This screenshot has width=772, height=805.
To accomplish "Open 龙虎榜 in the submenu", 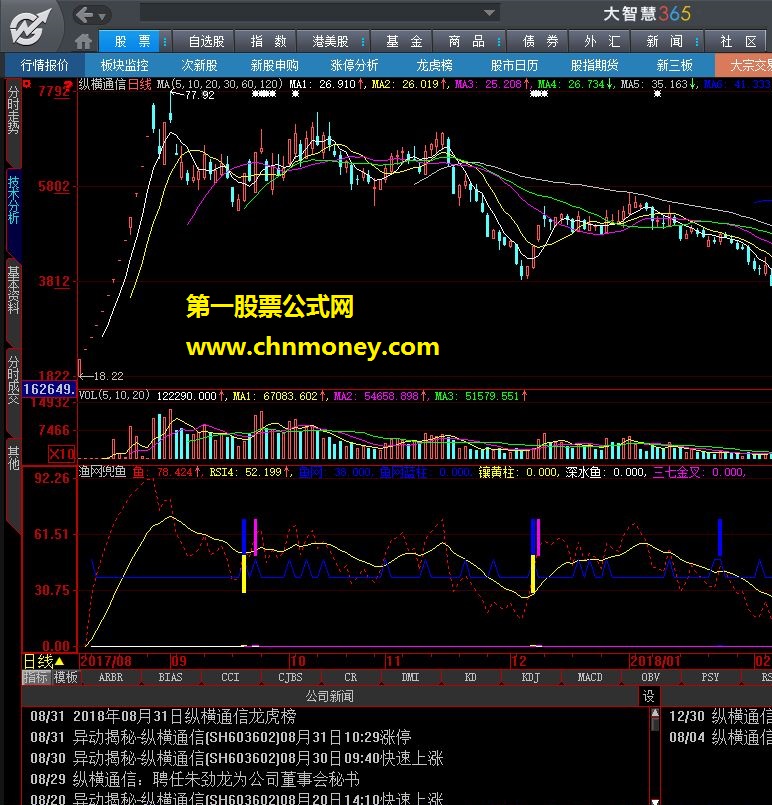I will pyautogui.click(x=434, y=65).
